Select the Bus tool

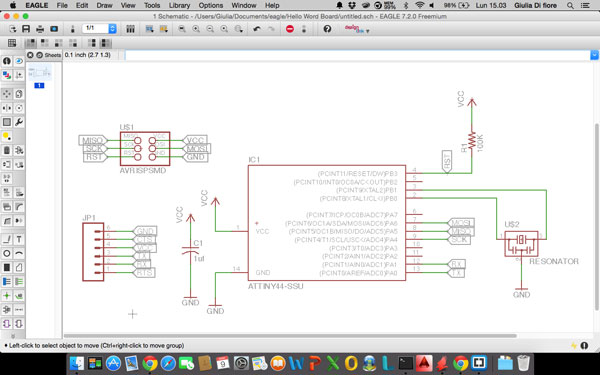[7, 282]
